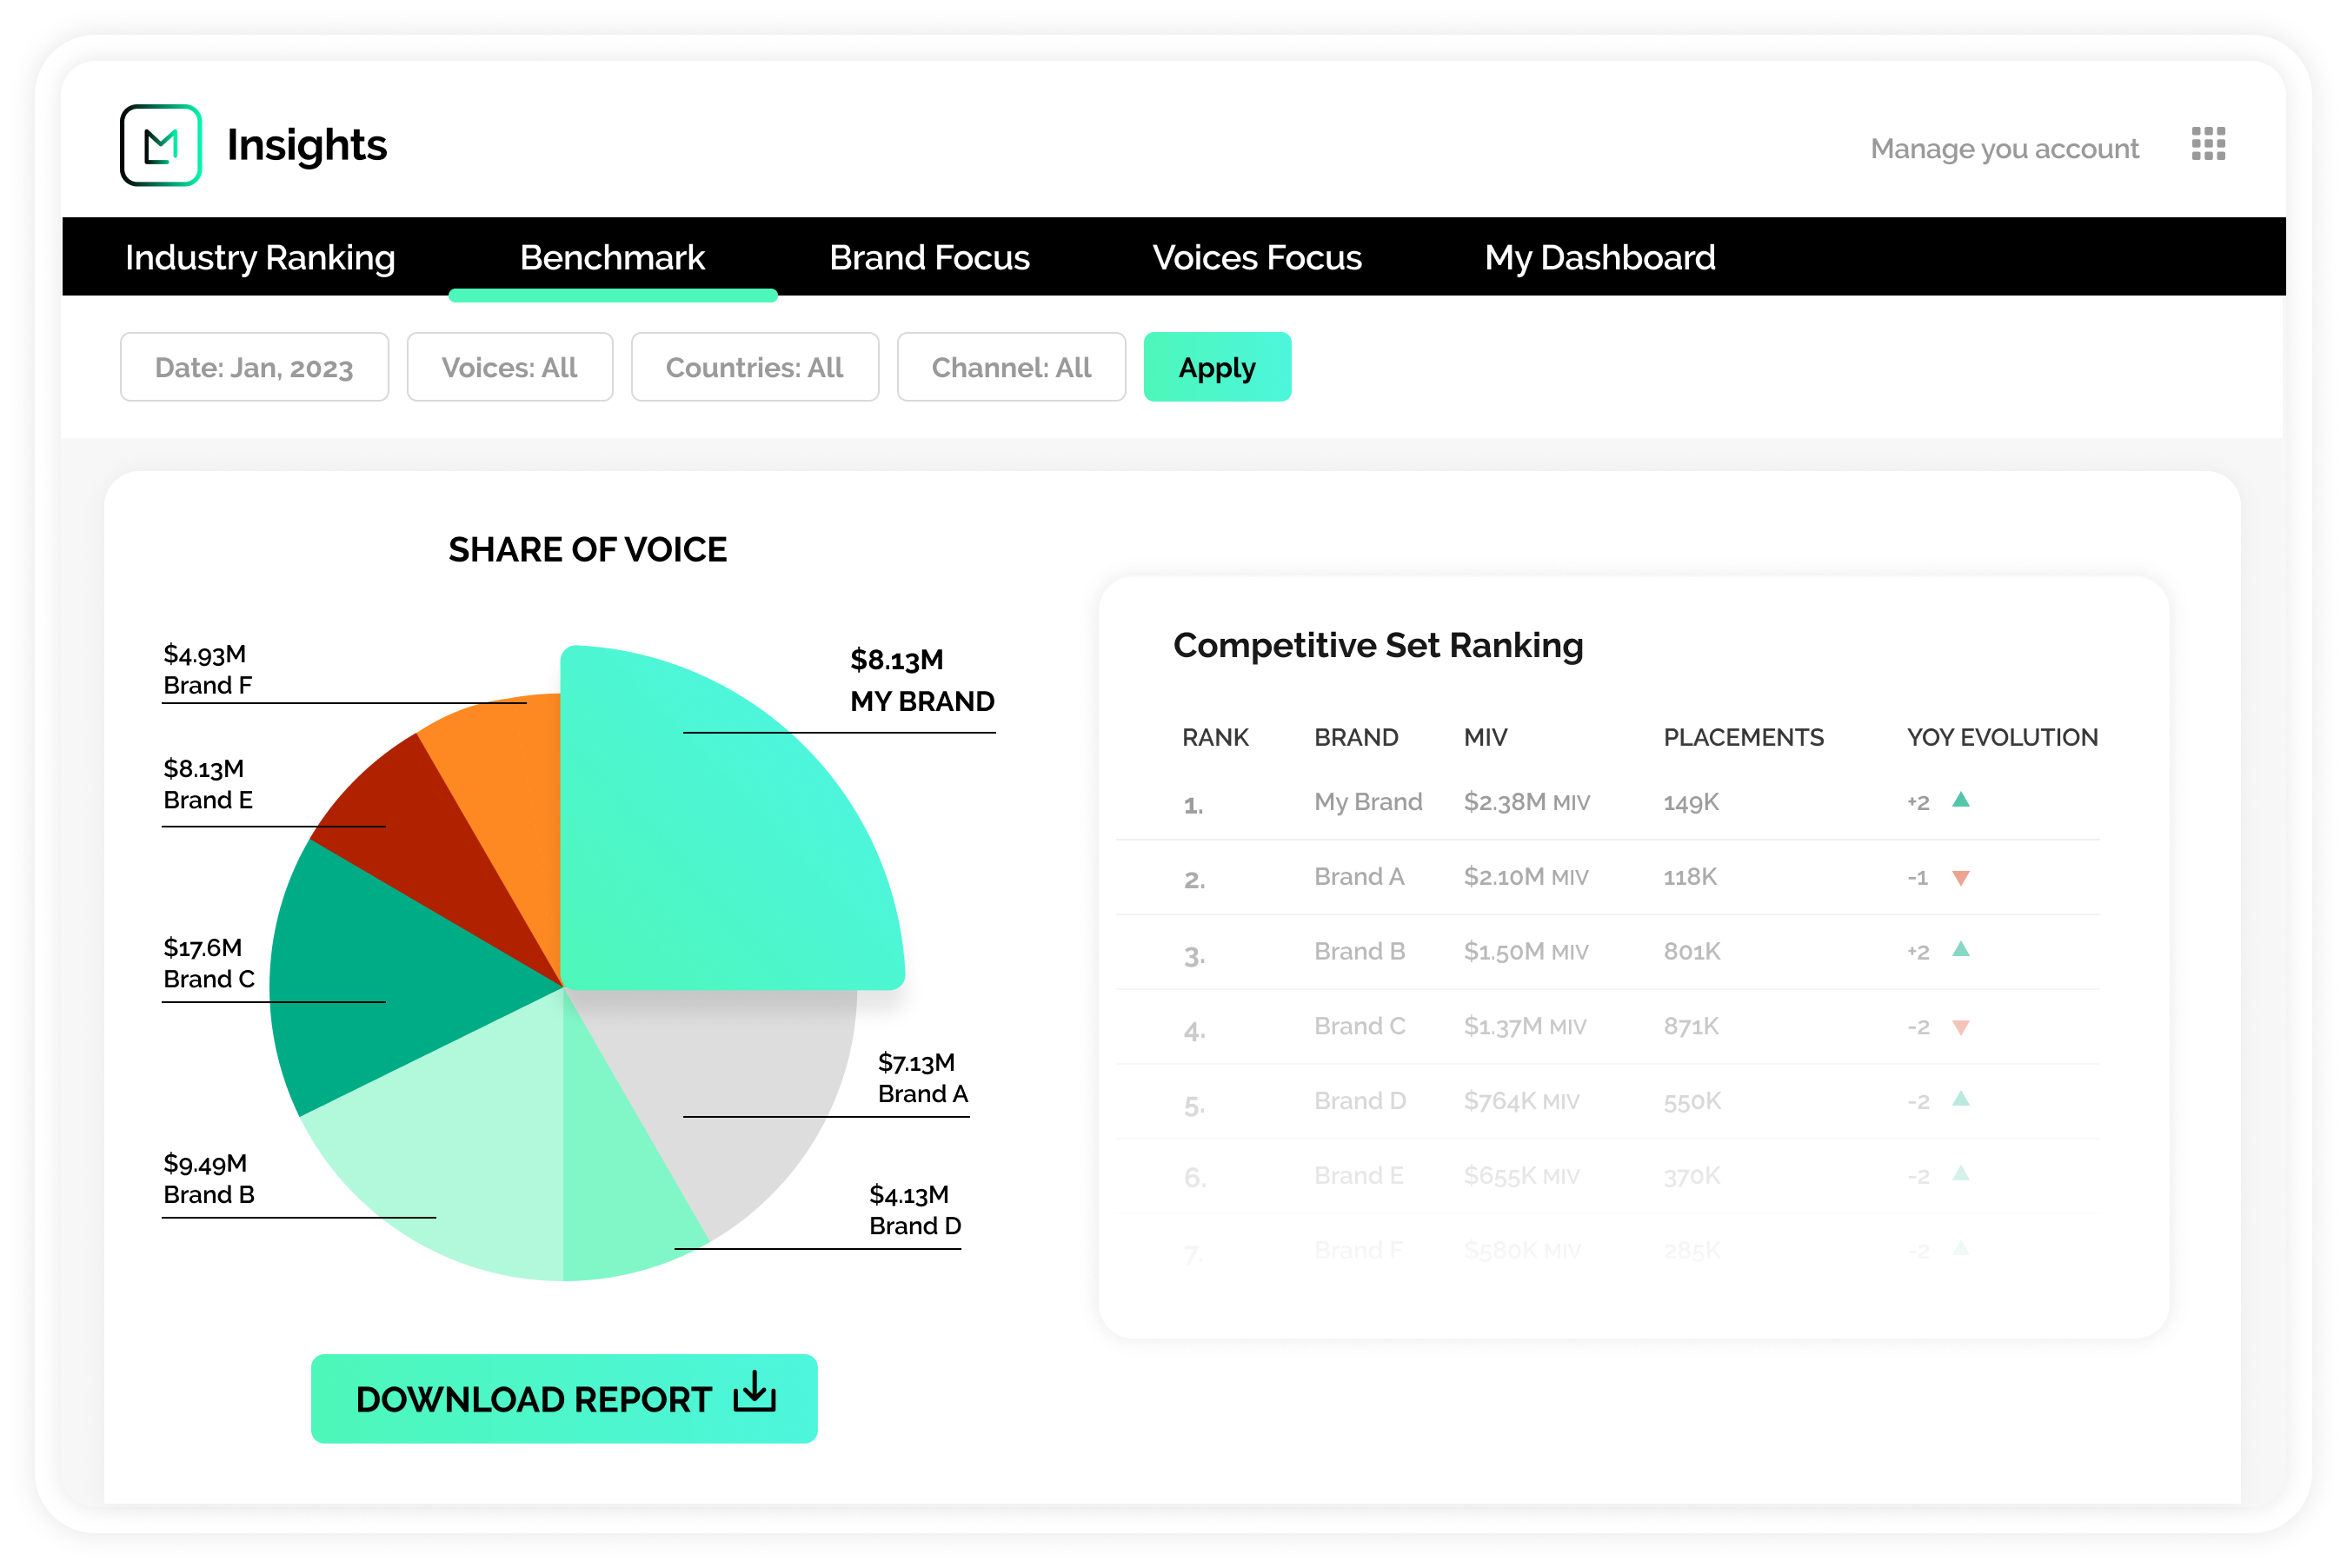The image size is (2347, 1568).
Task: Click Brand C red down arrow
Action: (1960, 1027)
